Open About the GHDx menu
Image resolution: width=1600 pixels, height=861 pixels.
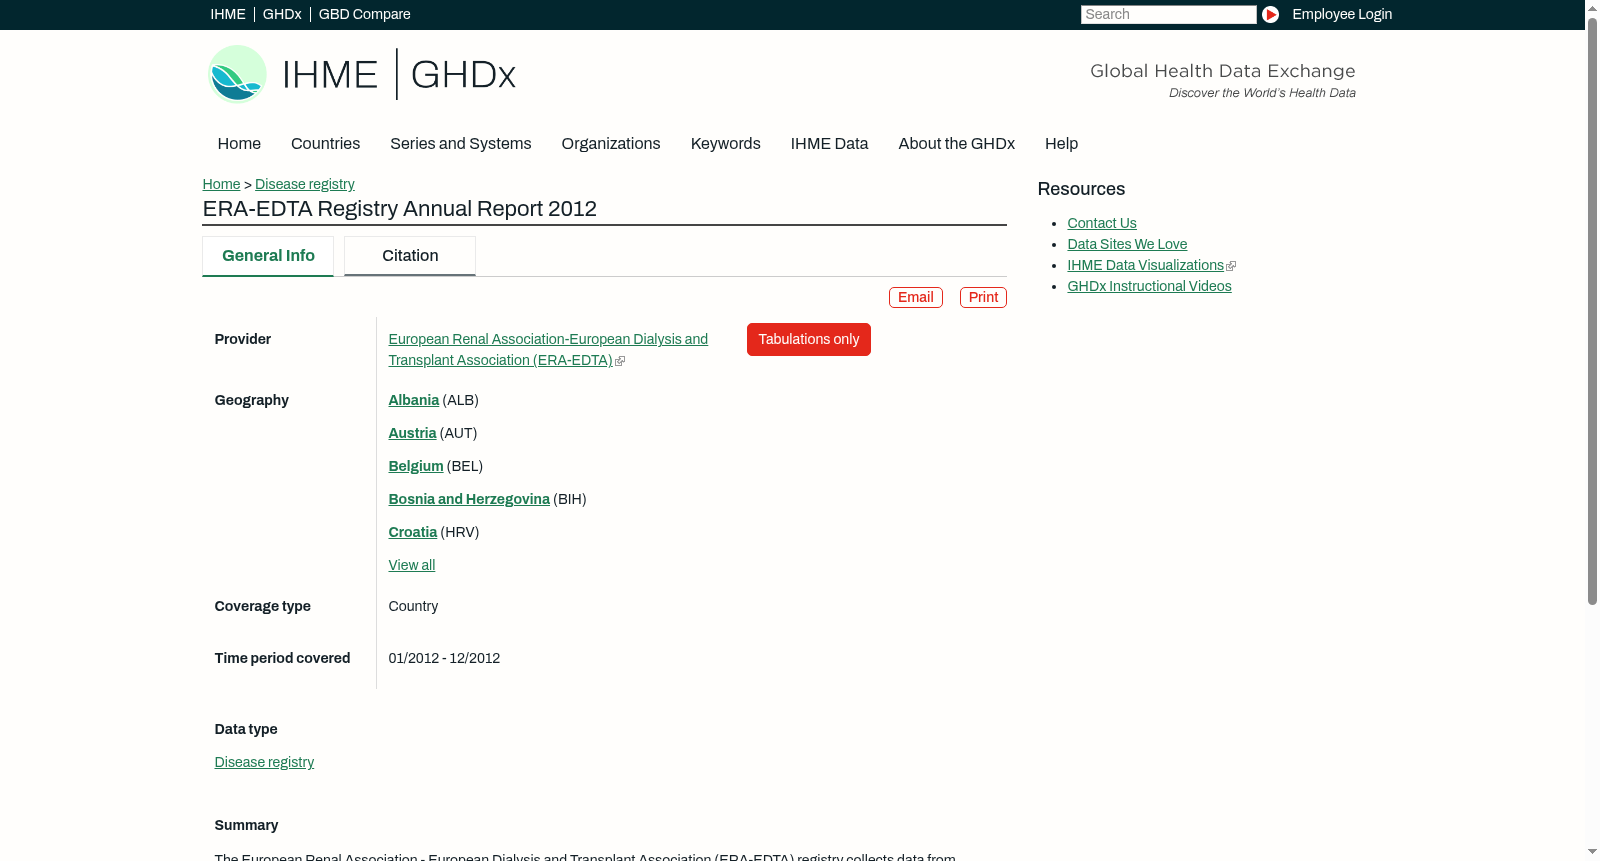(957, 144)
